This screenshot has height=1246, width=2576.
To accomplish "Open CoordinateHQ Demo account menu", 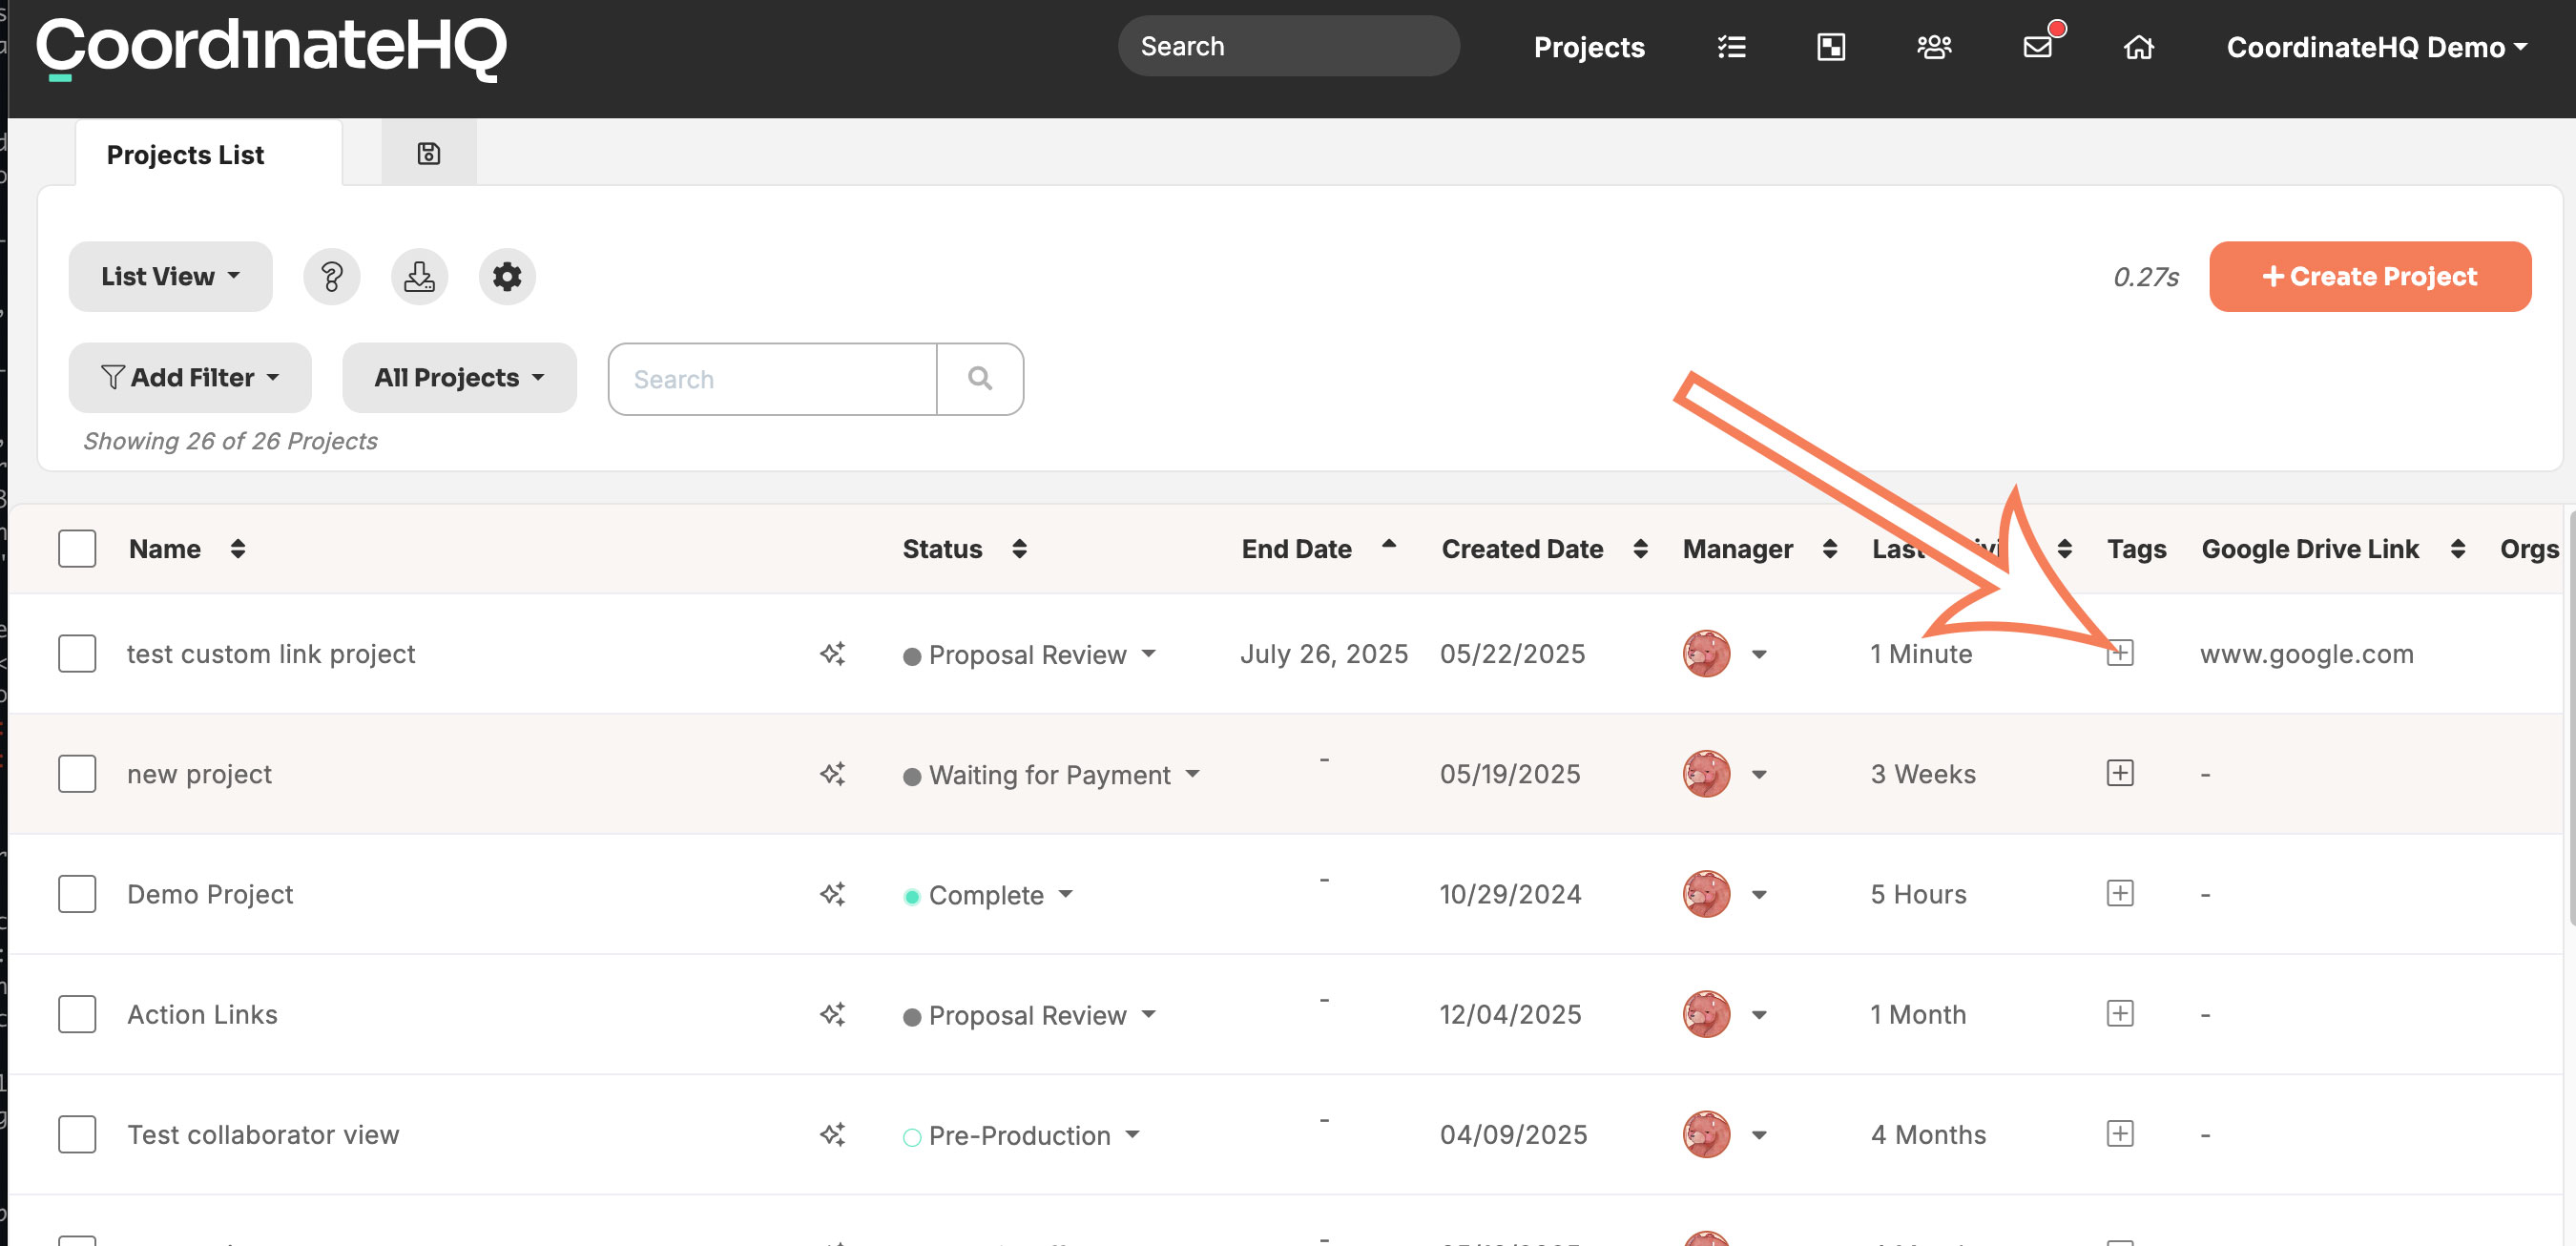I will click(2377, 47).
